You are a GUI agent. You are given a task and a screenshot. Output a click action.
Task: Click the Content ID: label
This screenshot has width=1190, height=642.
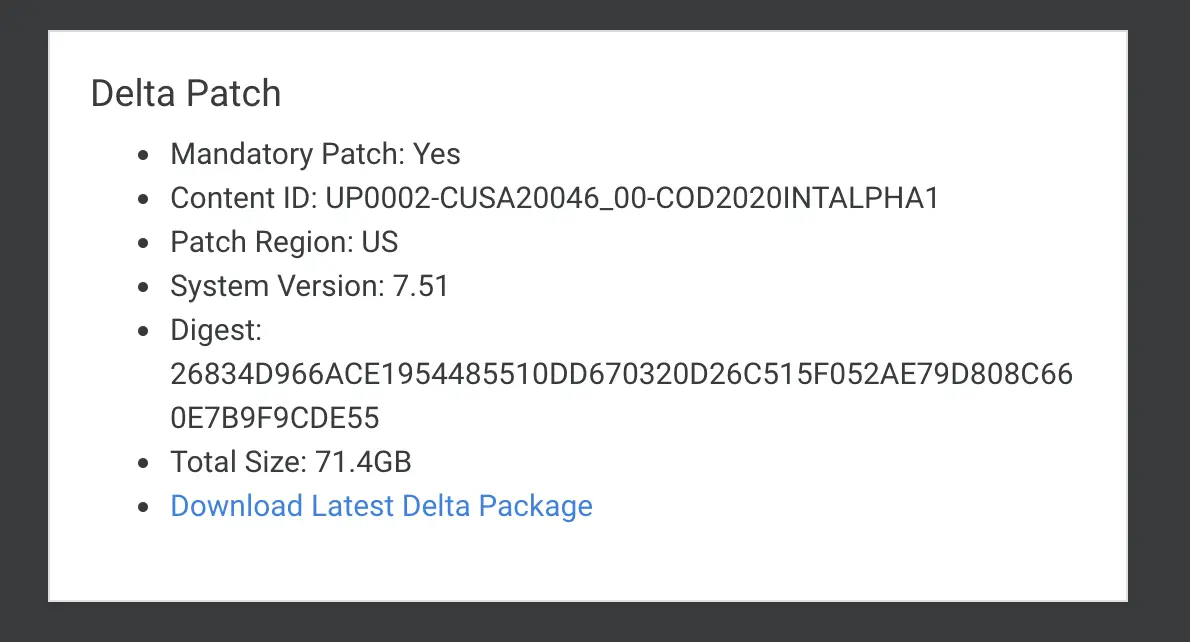point(244,198)
